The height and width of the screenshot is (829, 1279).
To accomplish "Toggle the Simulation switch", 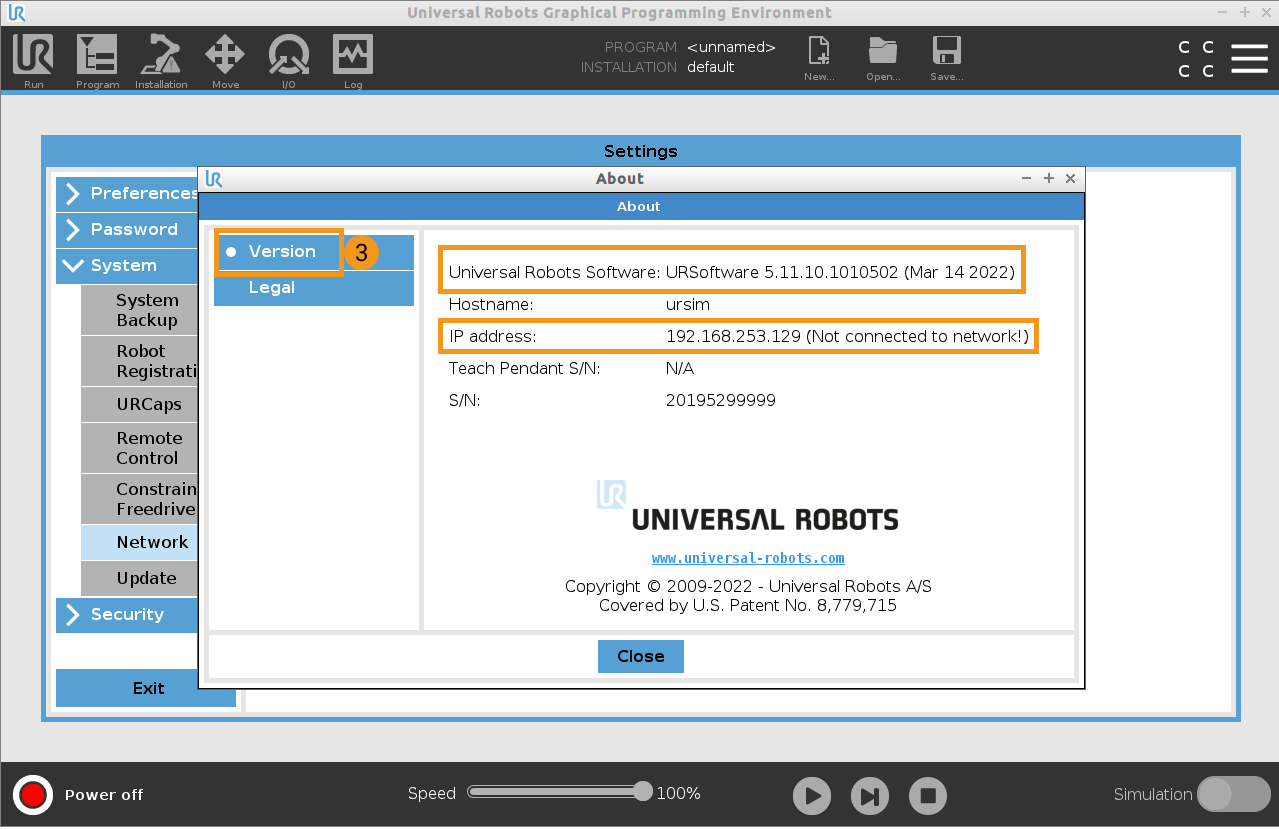I will point(1232,794).
